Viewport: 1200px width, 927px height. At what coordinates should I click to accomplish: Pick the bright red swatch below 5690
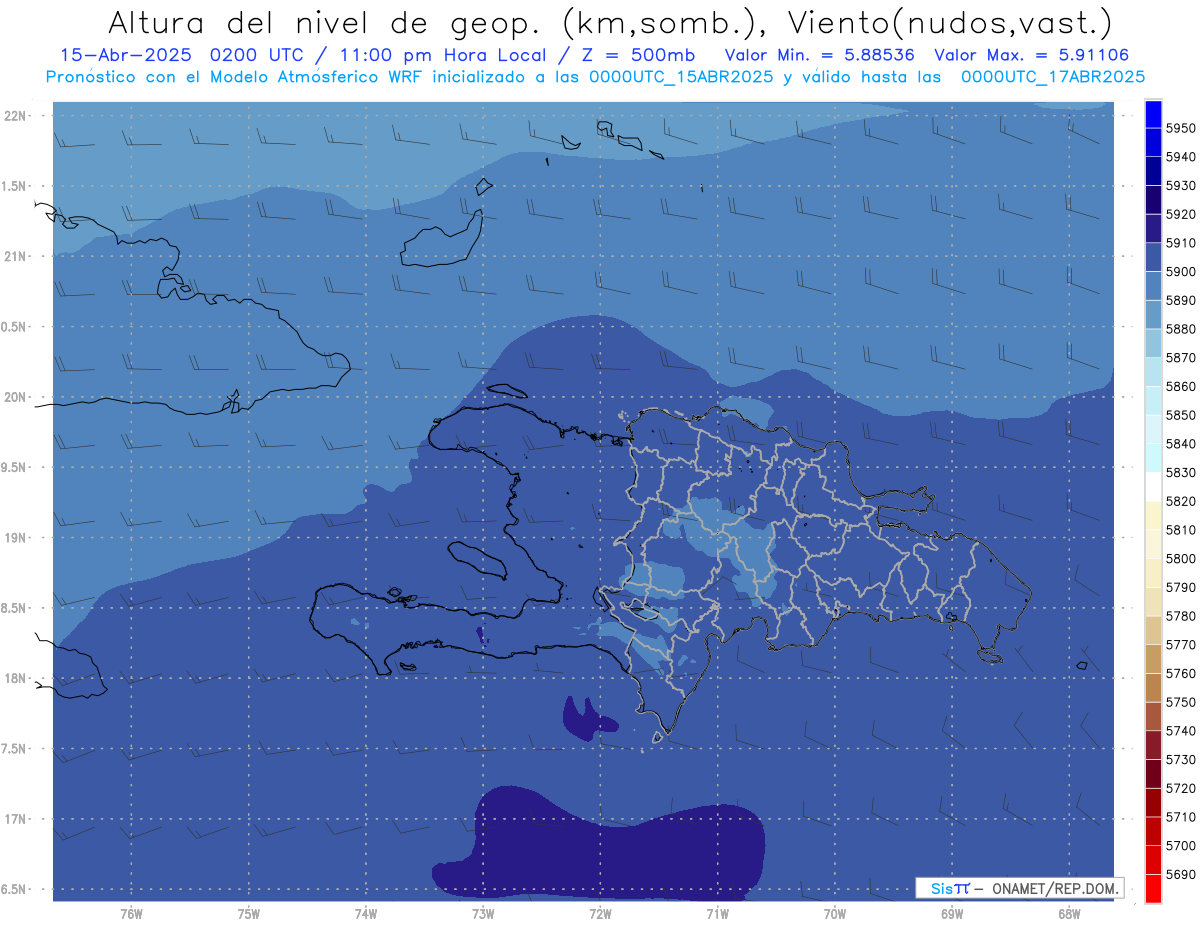pyautogui.click(x=1153, y=888)
